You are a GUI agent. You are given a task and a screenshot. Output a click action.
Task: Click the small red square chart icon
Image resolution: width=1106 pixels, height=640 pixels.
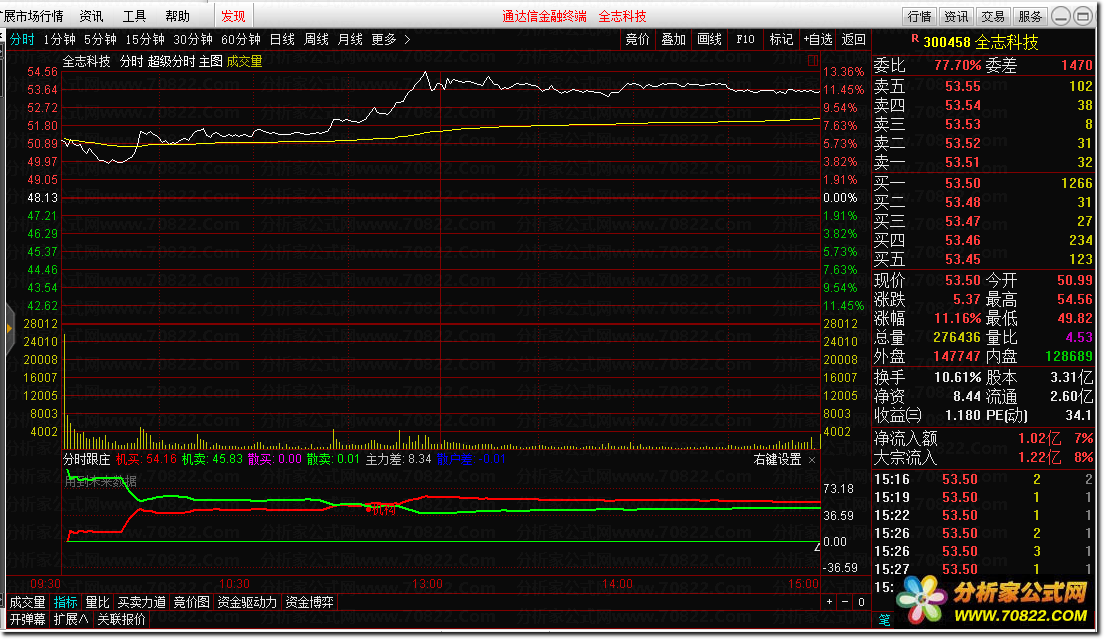point(813,61)
